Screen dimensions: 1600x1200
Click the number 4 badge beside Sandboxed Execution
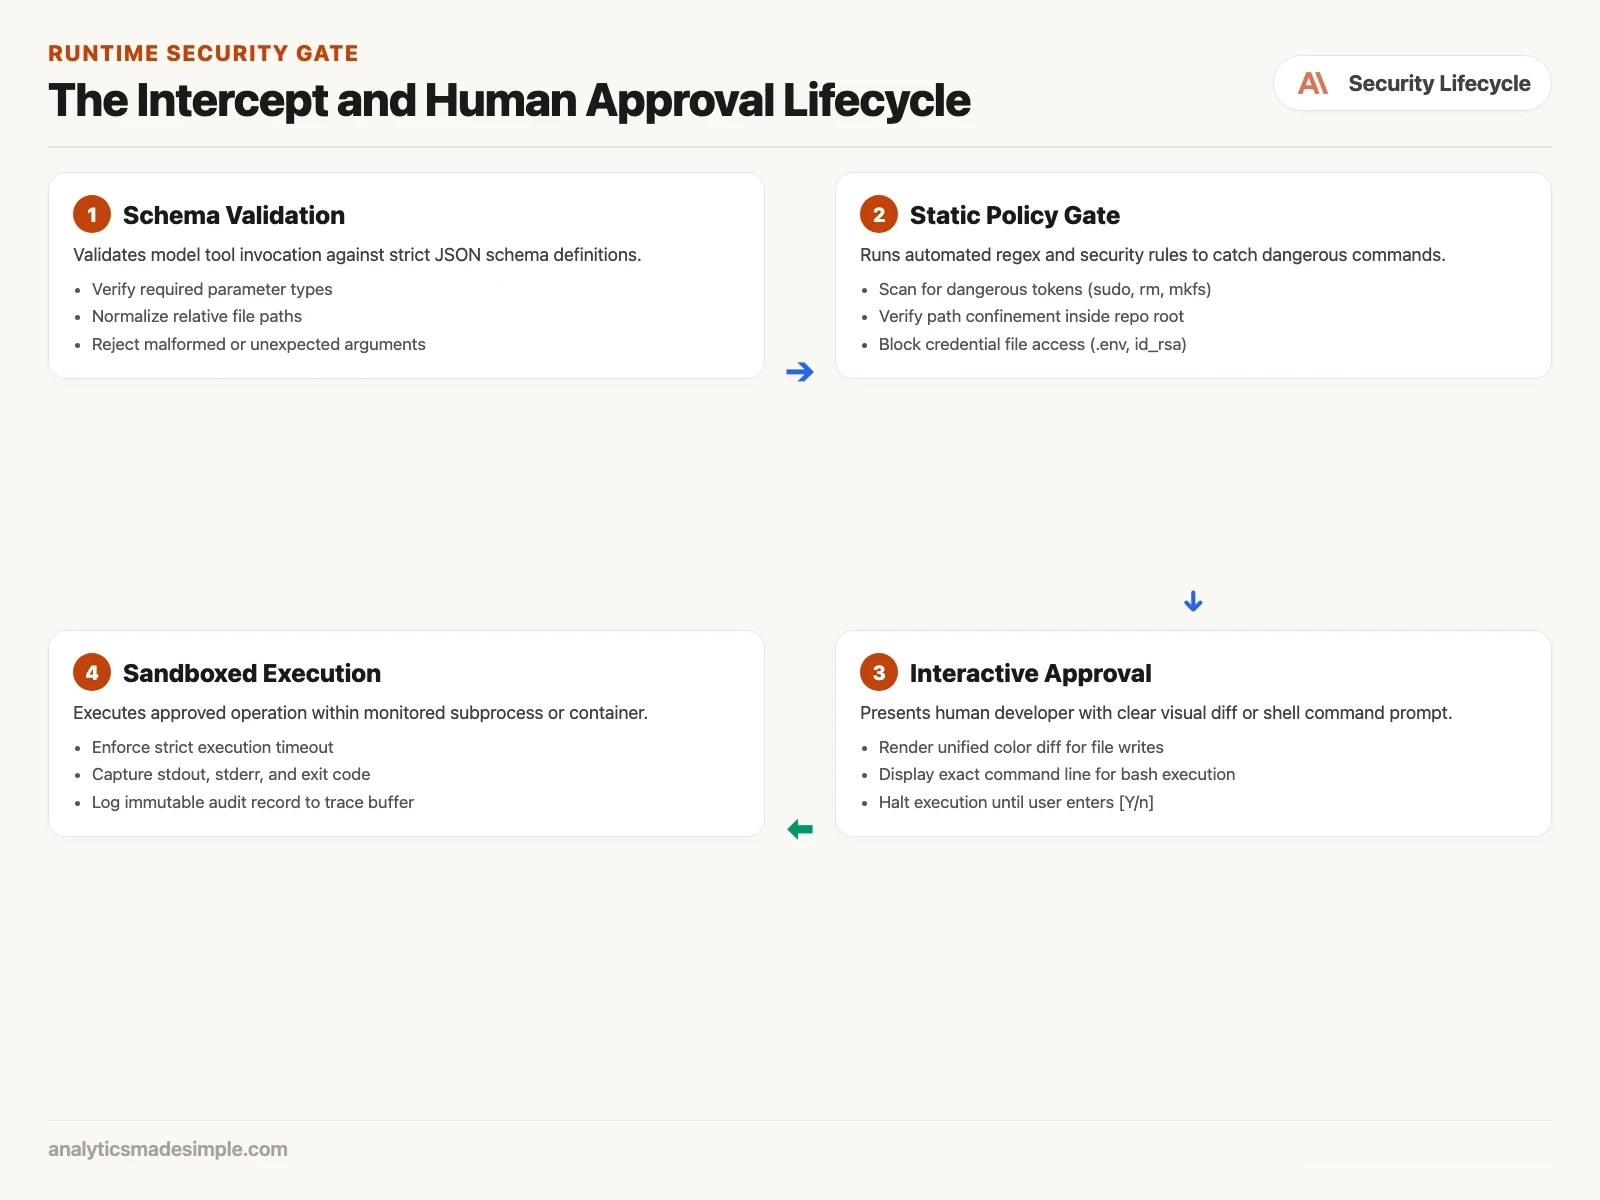[x=92, y=672]
